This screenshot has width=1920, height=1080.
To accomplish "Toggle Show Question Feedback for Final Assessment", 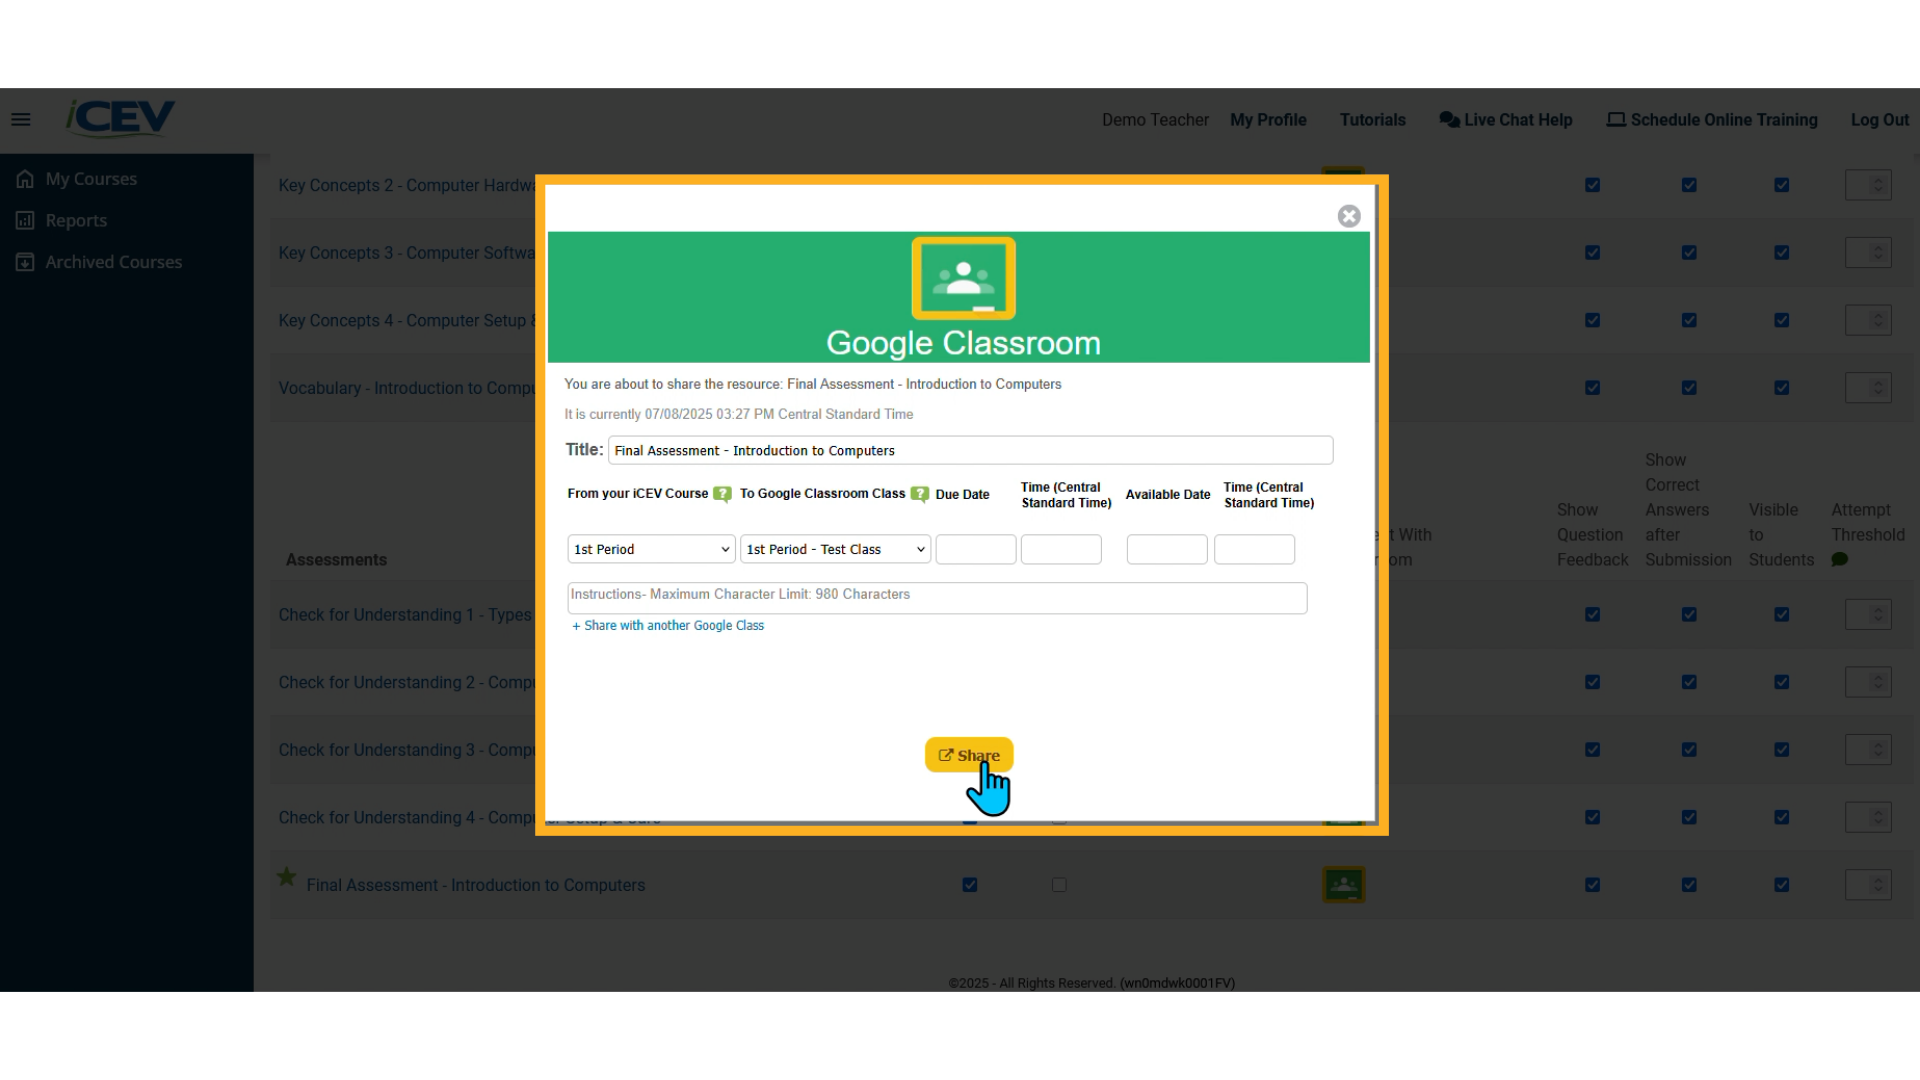I will [1592, 885].
